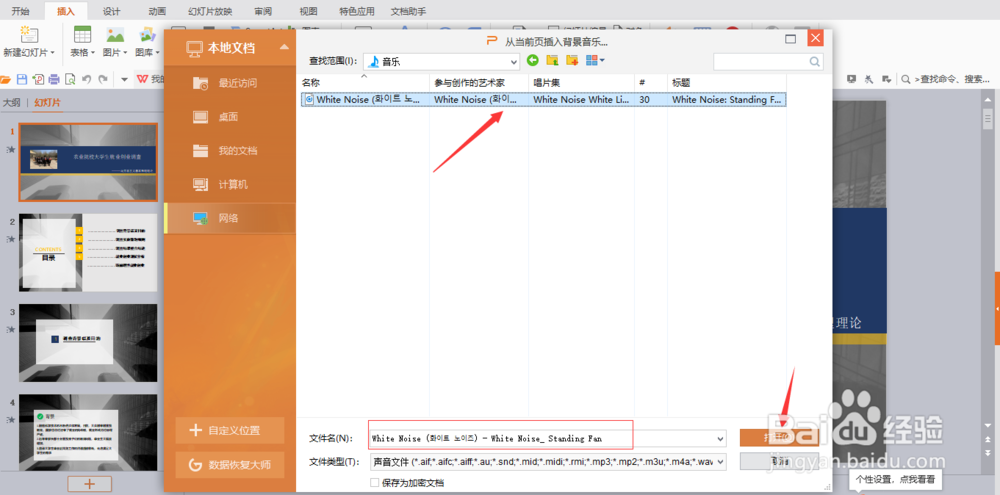1000x495 pixels.
Task: Click the open folder icon in quick toolbar
Action: [x=6, y=80]
